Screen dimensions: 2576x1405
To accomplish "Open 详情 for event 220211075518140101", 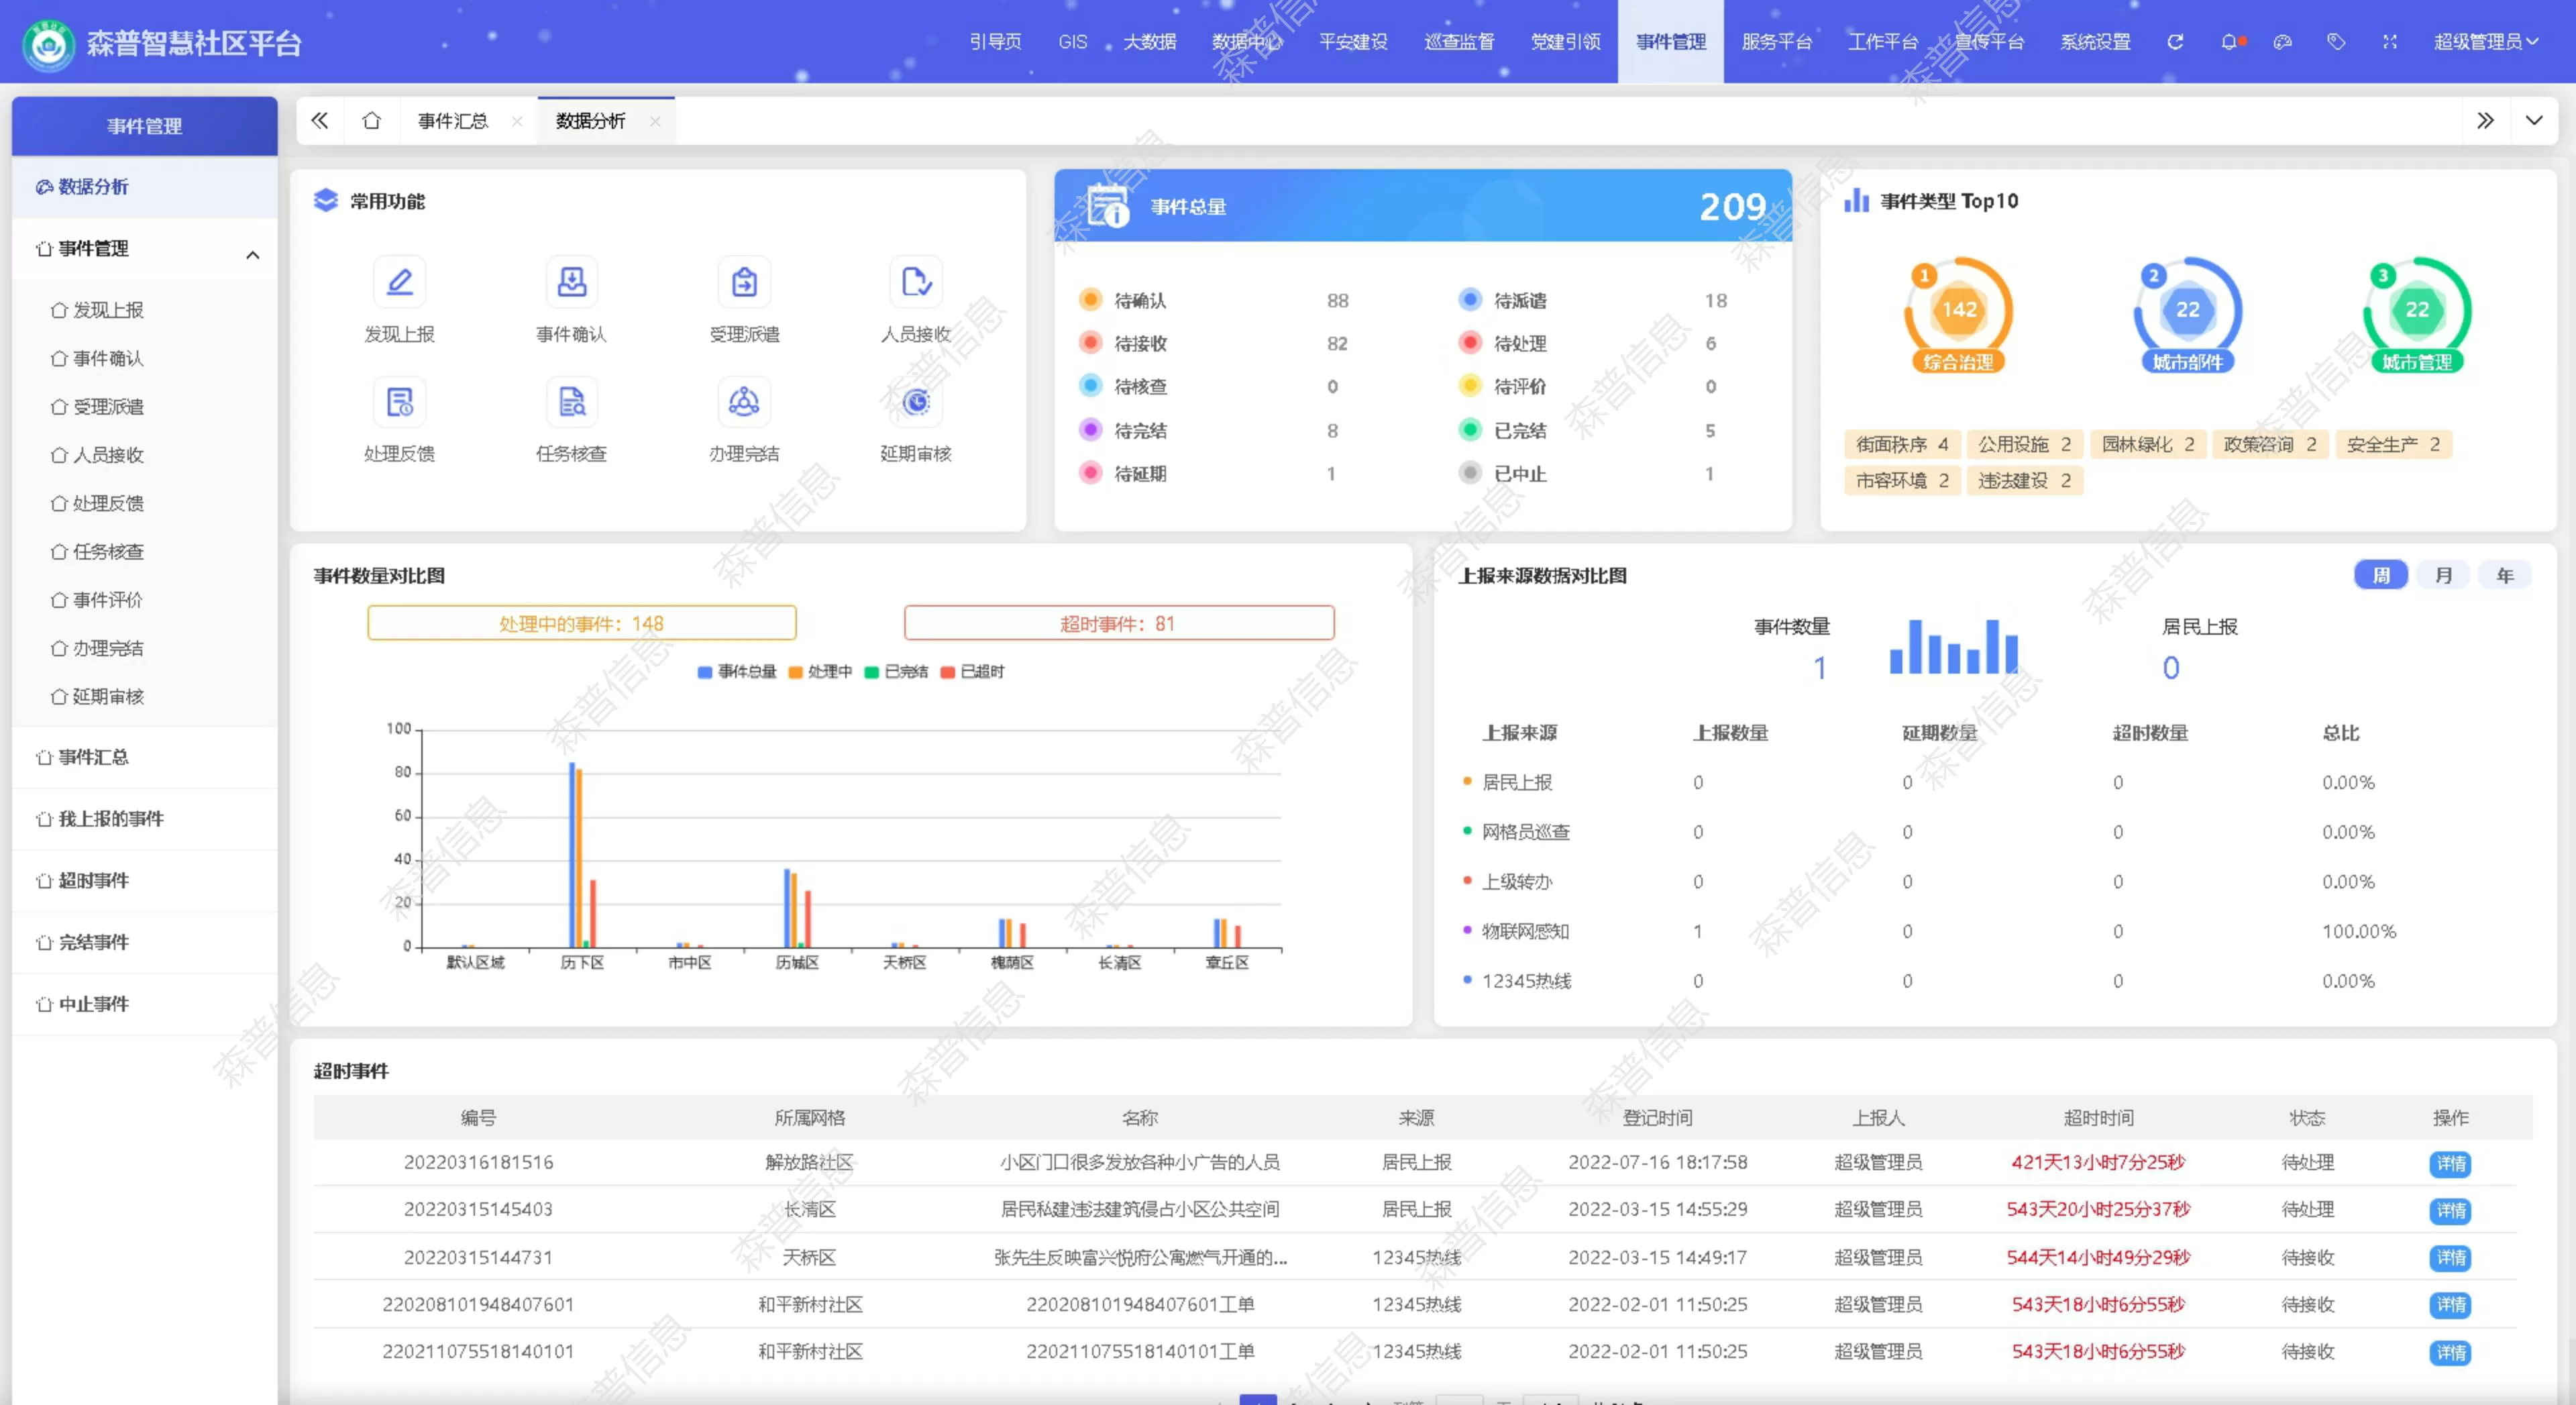I will [2450, 1352].
